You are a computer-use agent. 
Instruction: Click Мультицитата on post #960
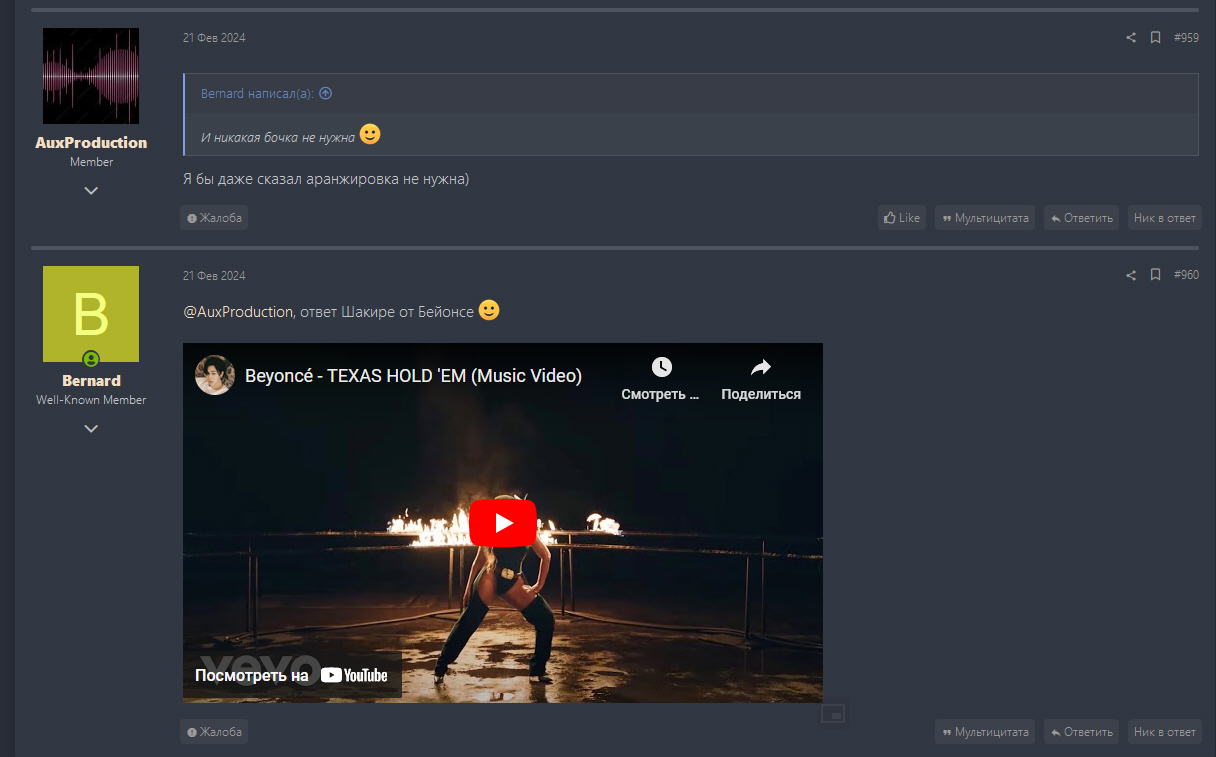[x=985, y=732]
